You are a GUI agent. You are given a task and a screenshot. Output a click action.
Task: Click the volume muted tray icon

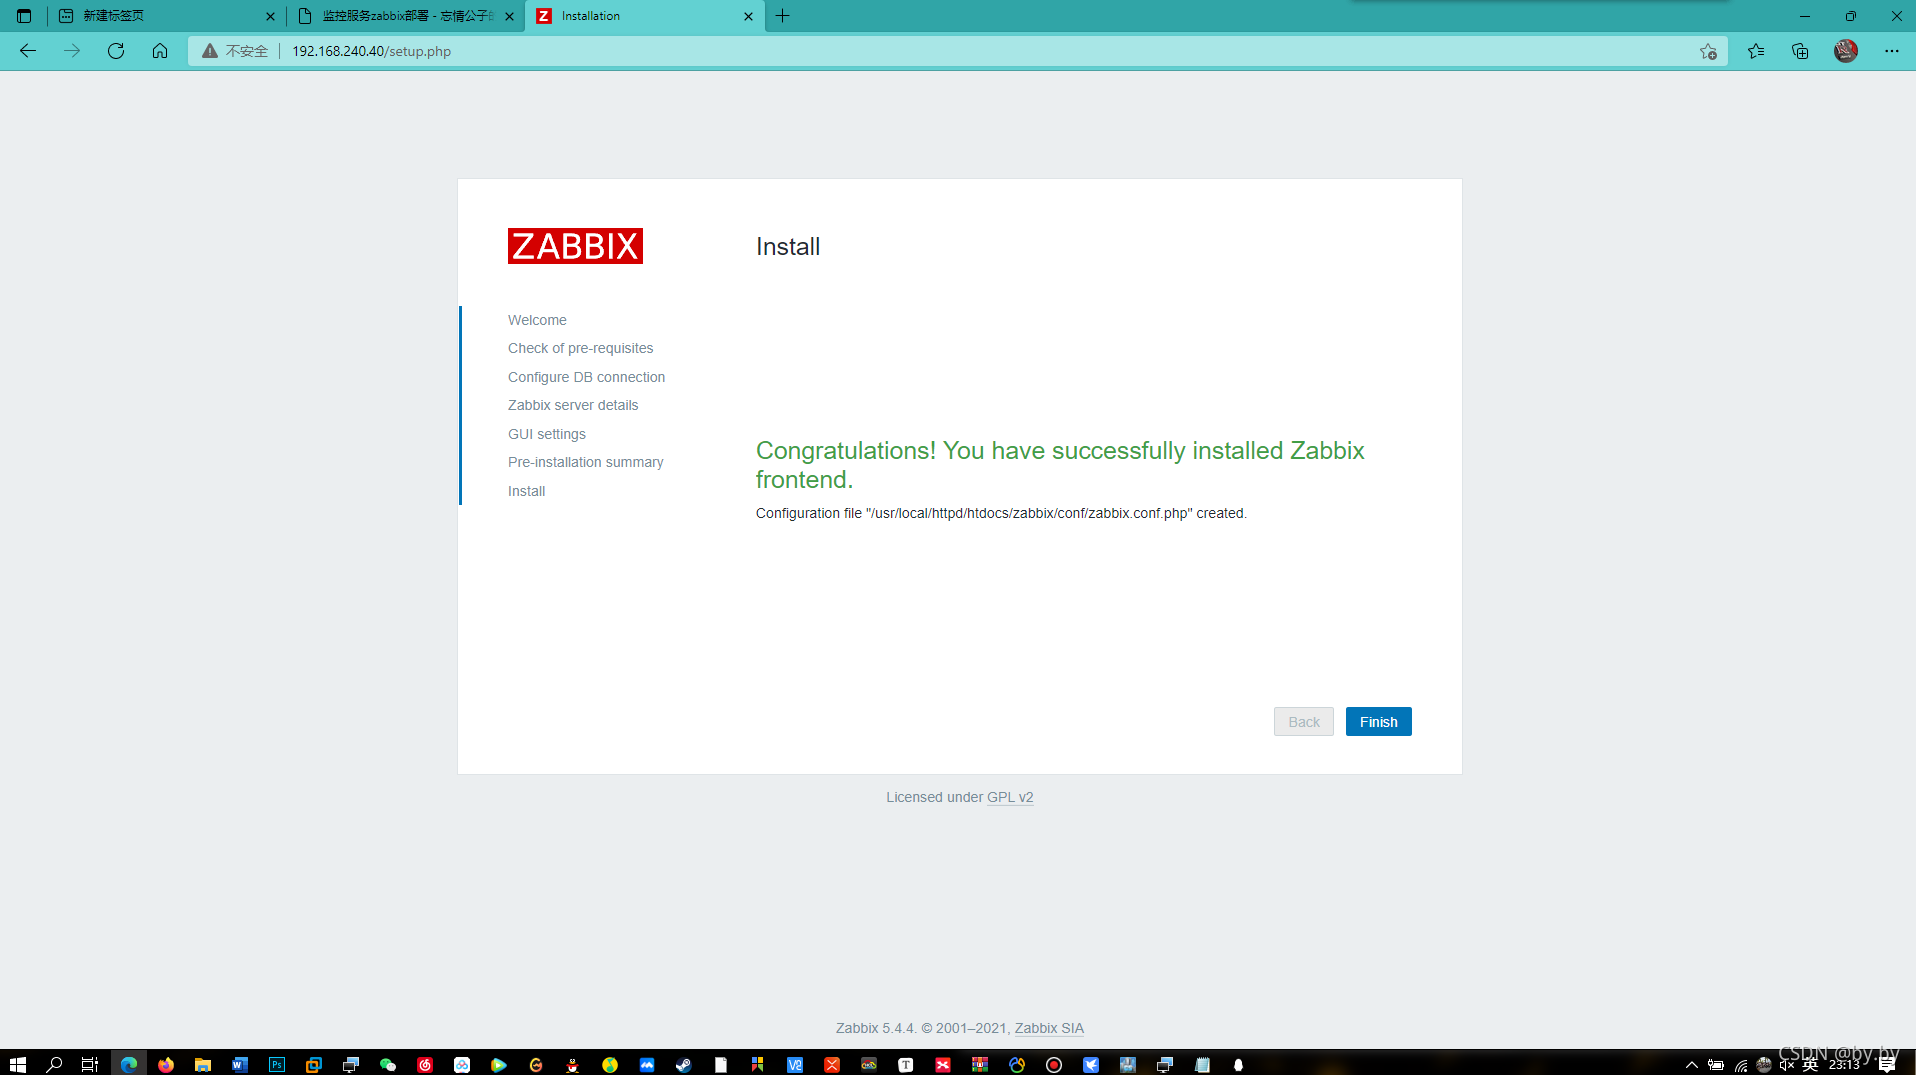pos(1787,1065)
